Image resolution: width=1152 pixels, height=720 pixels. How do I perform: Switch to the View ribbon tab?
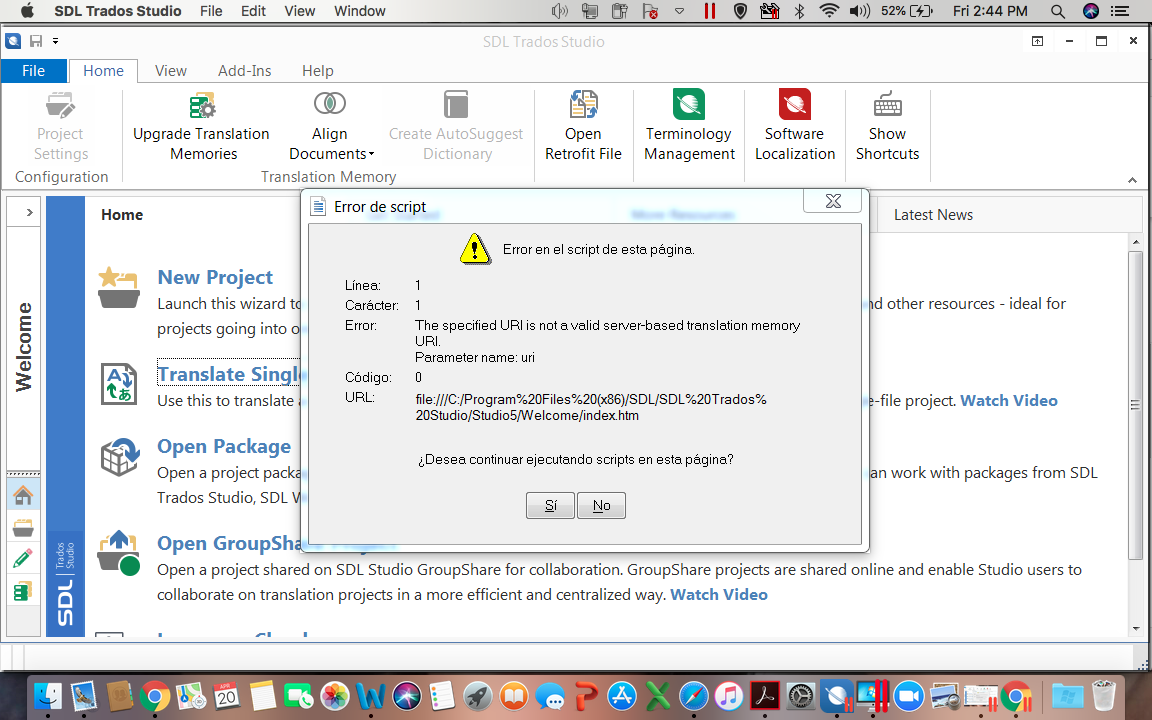[171, 71]
